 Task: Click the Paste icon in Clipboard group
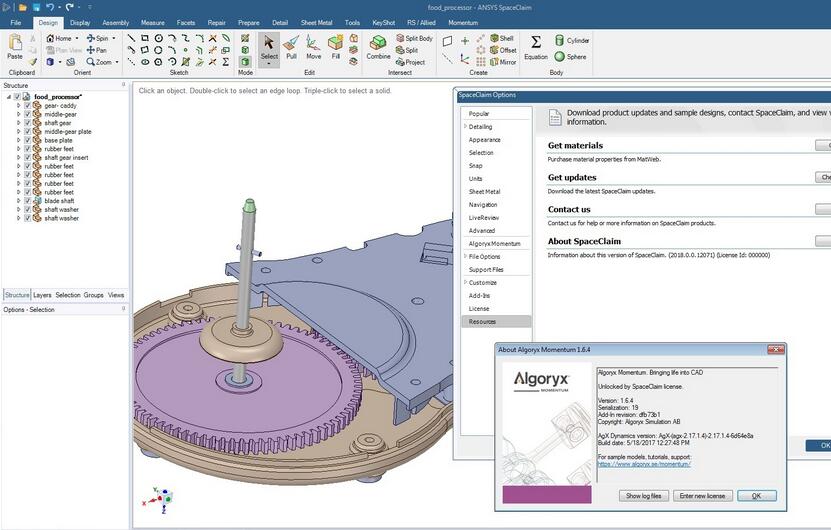(15, 42)
